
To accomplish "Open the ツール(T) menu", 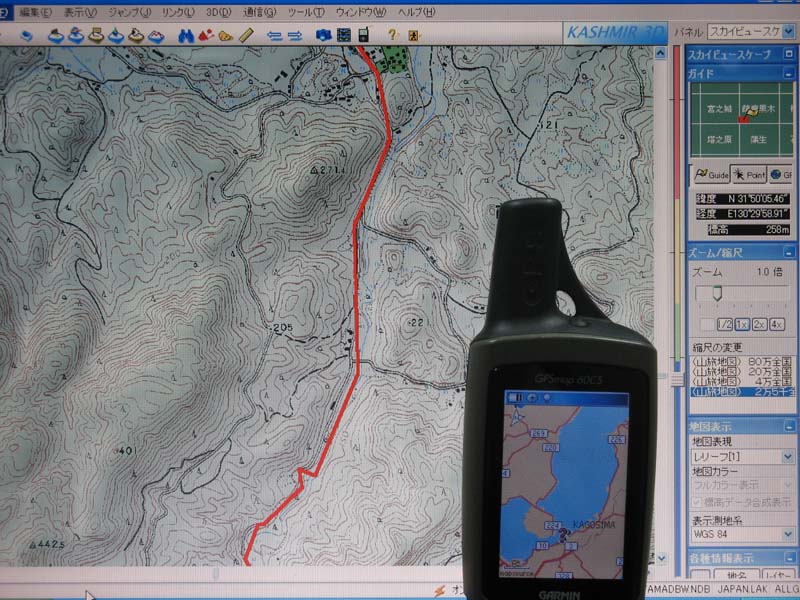I will click(x=305, y=12).
